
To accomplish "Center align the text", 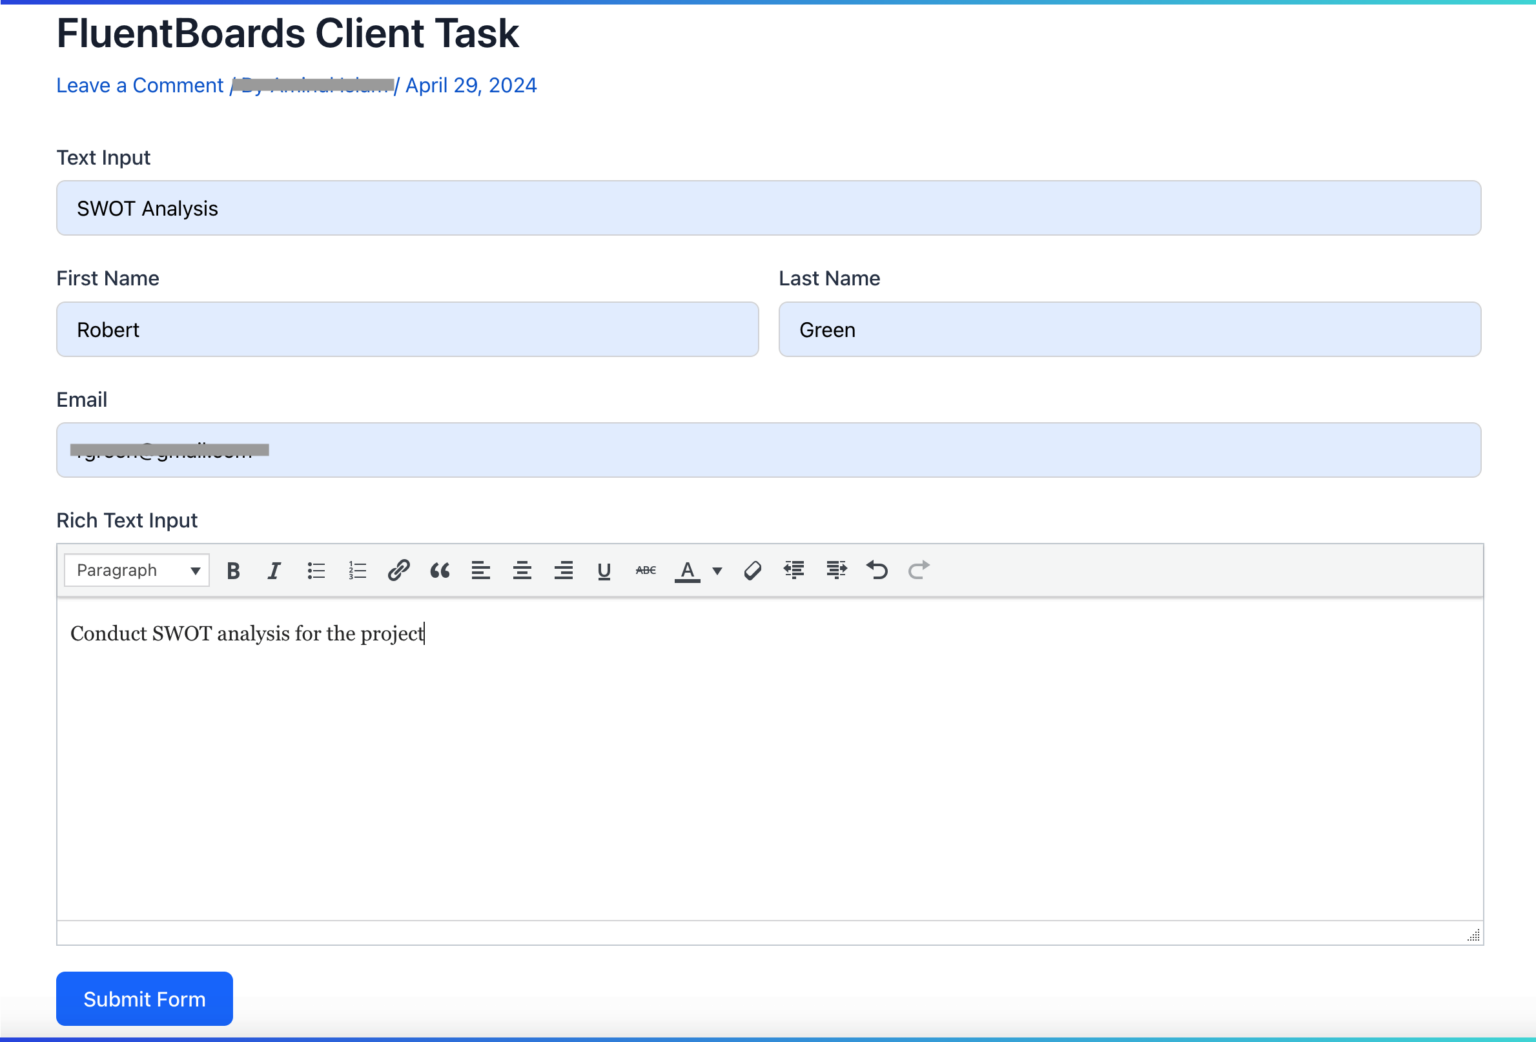I will (522, 570).
